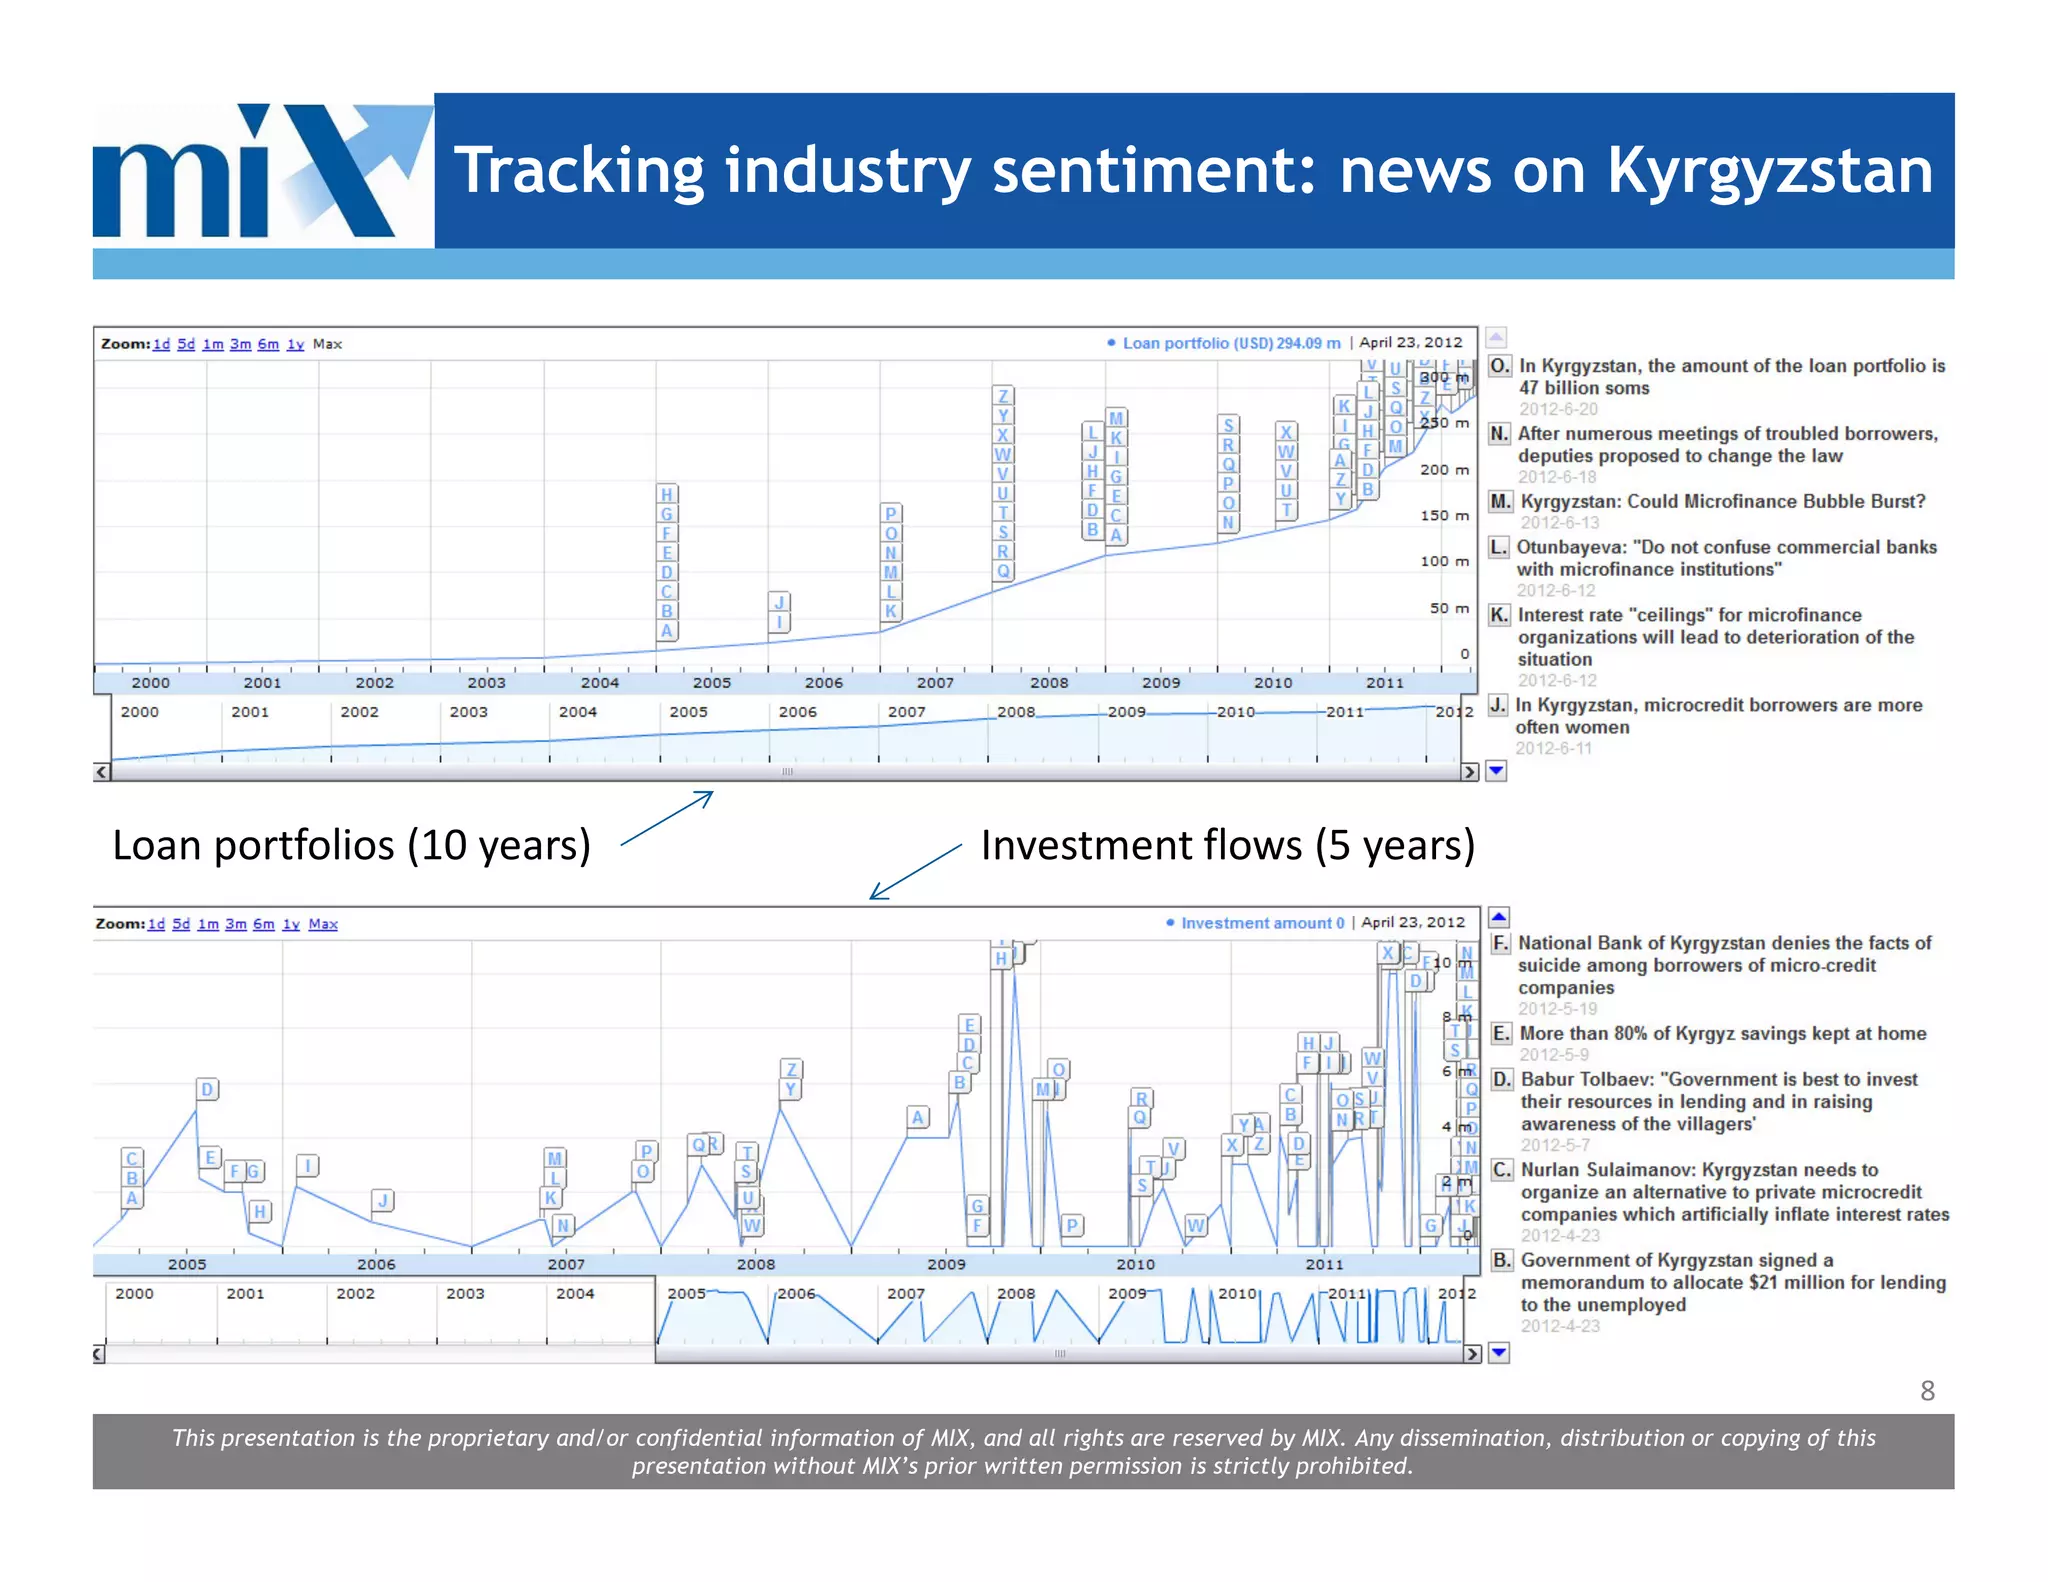This screenshot has width=2048, height=1582.
Task: Select flag H atop 2005 stack in loan chart
Action: point(666,494)
